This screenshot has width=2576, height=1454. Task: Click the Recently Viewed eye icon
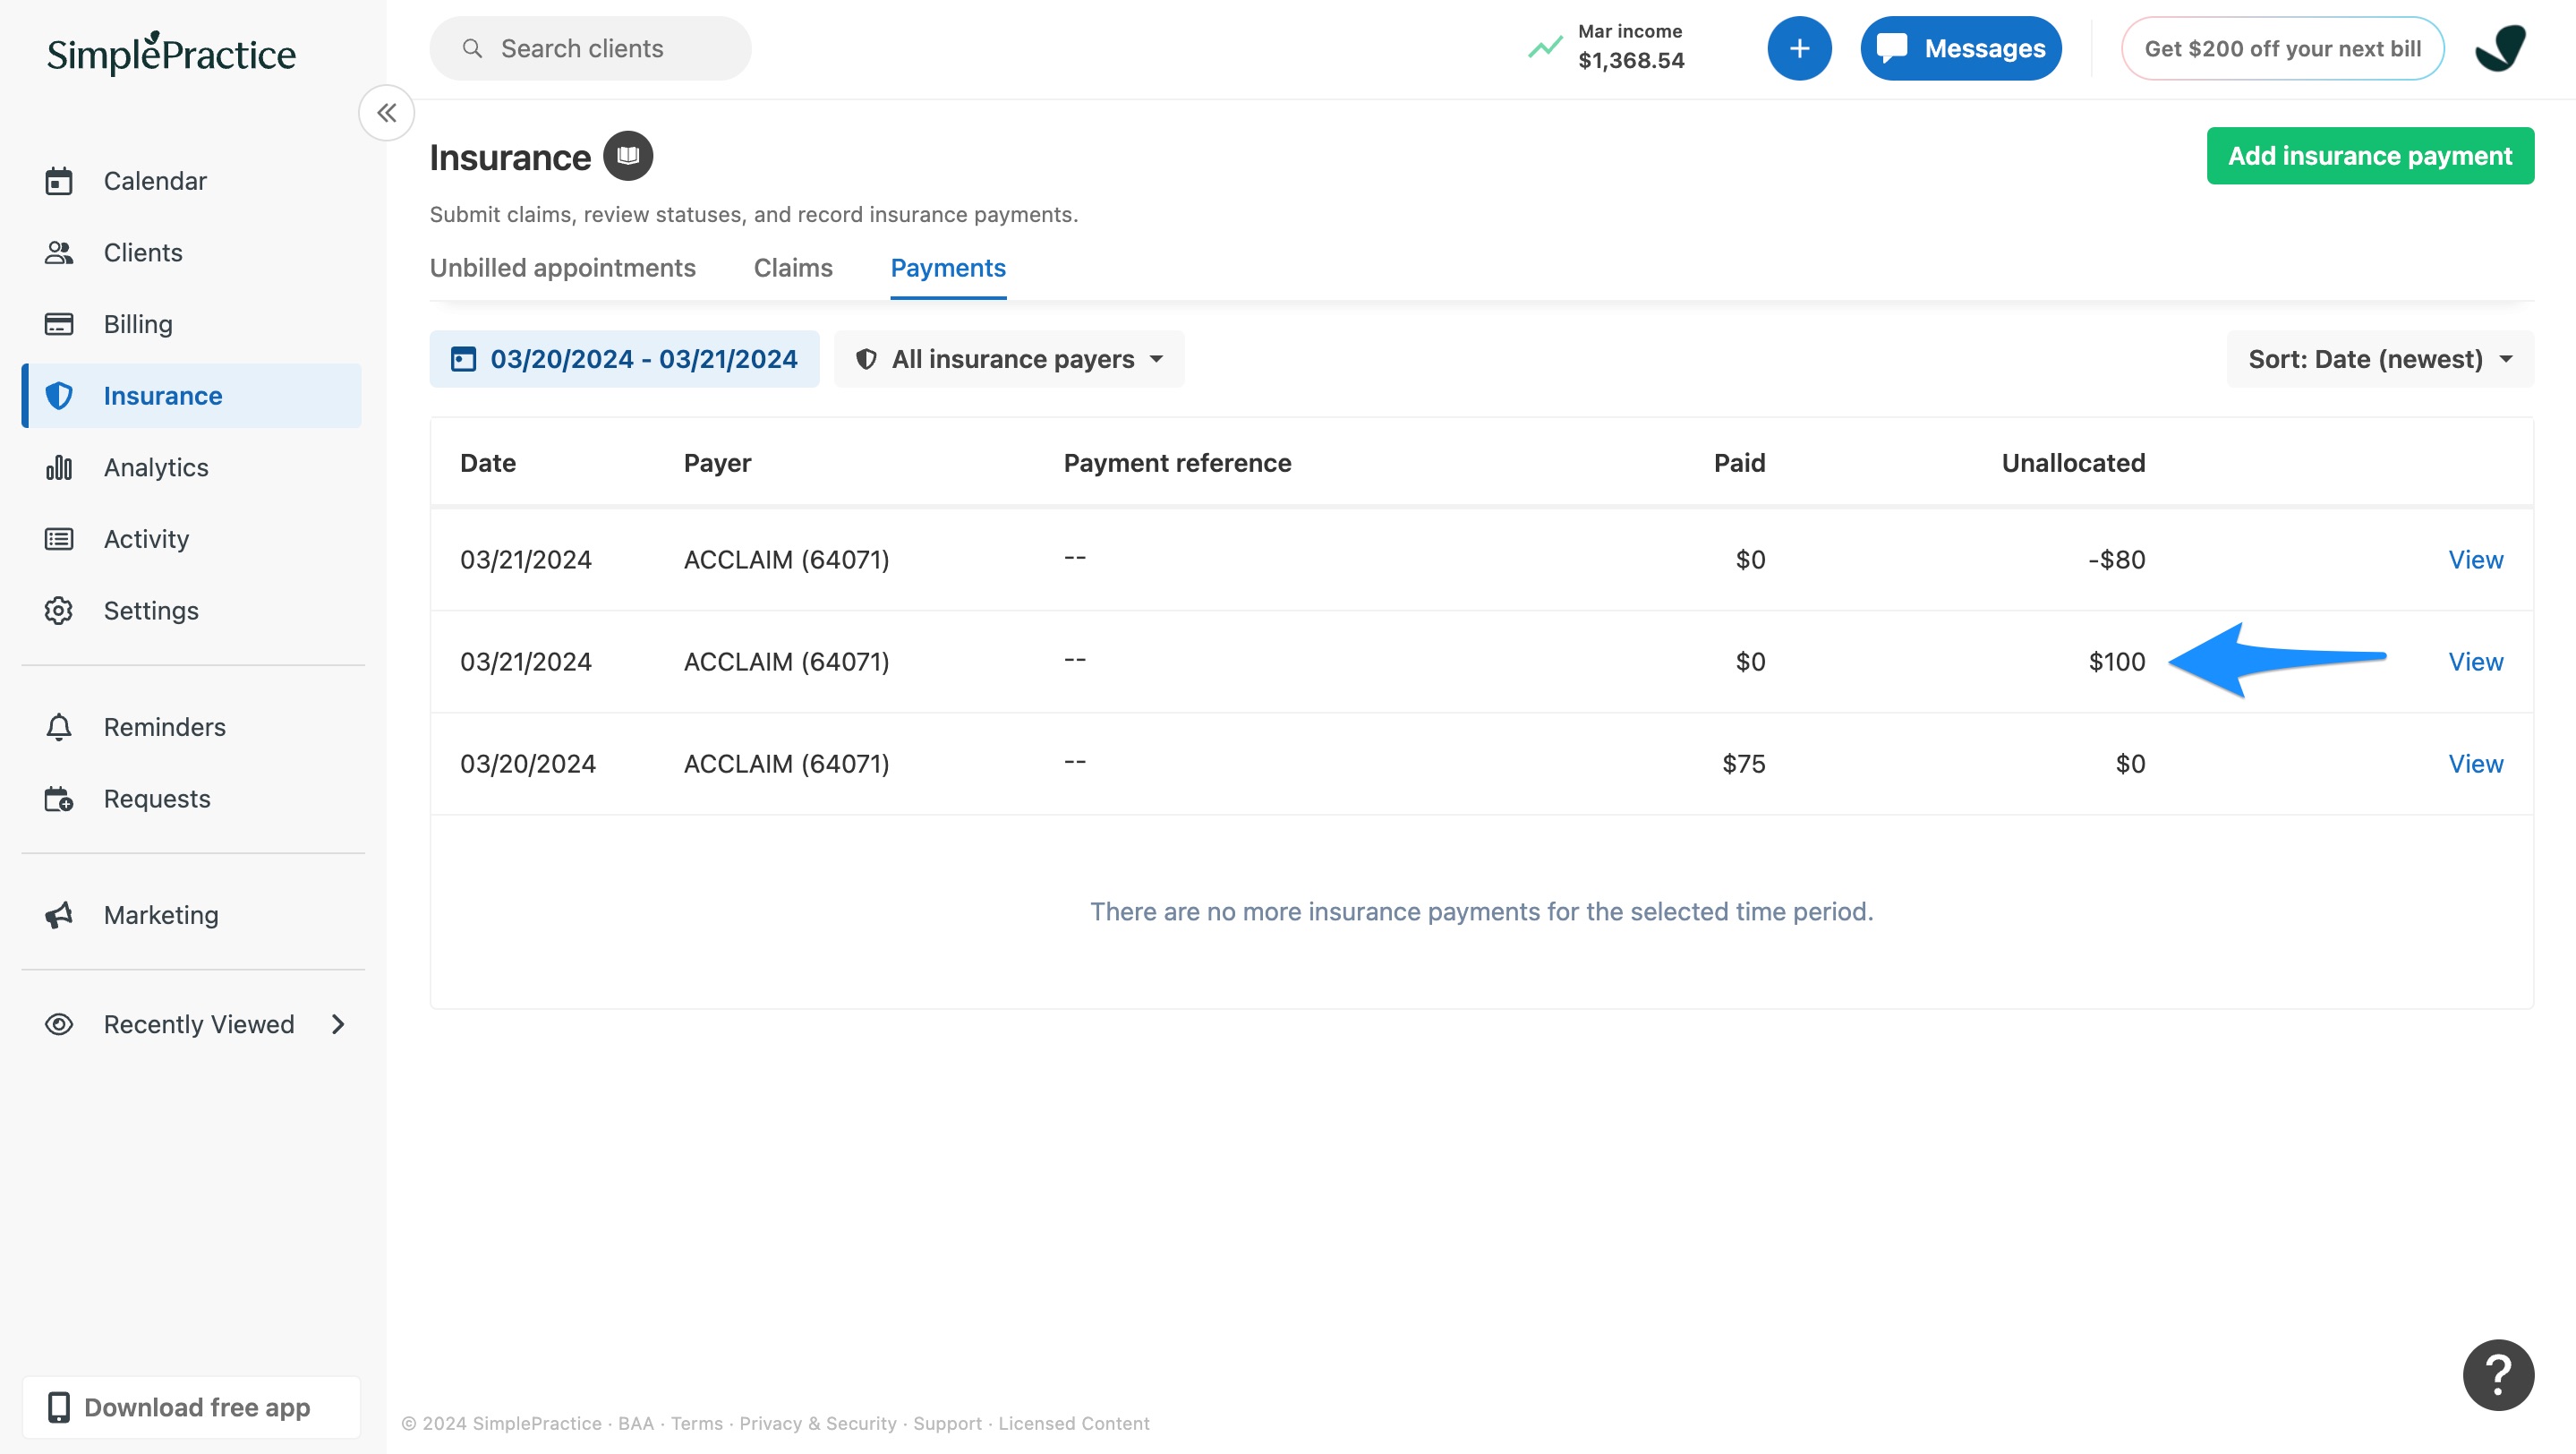pyautogui.click(x=59, y=1024)
